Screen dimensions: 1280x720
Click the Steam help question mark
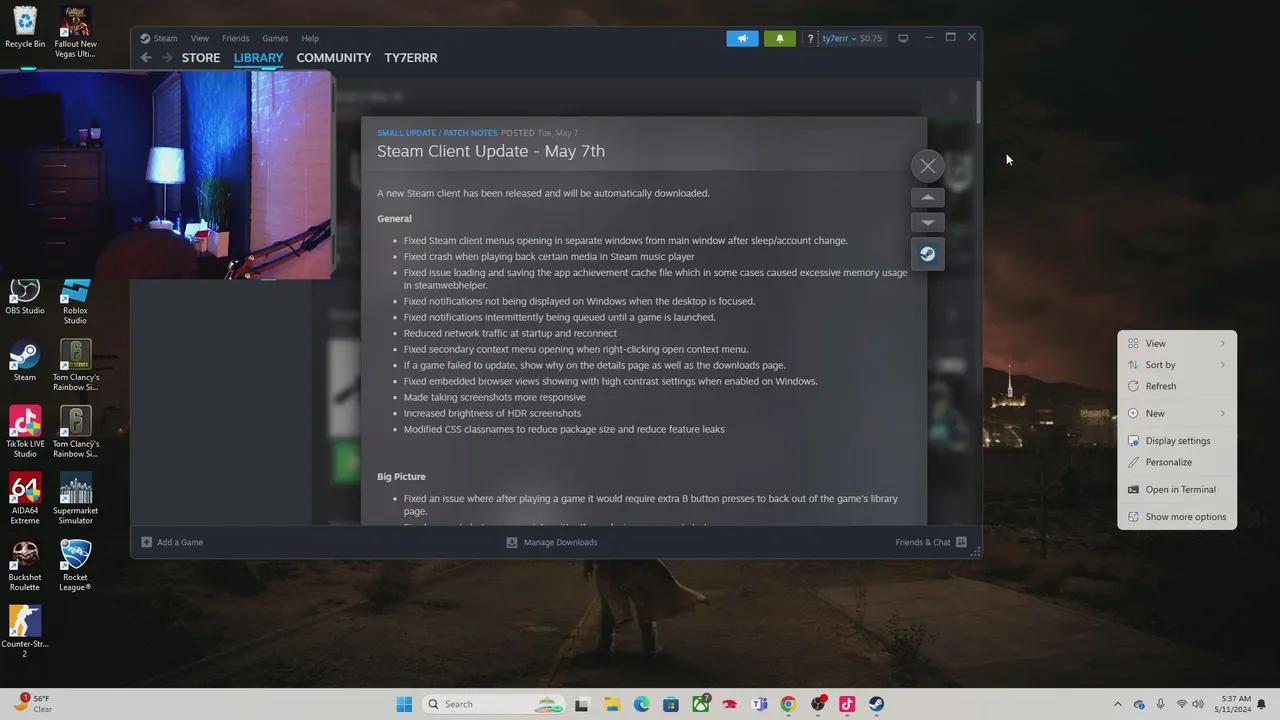coord(811,38)
